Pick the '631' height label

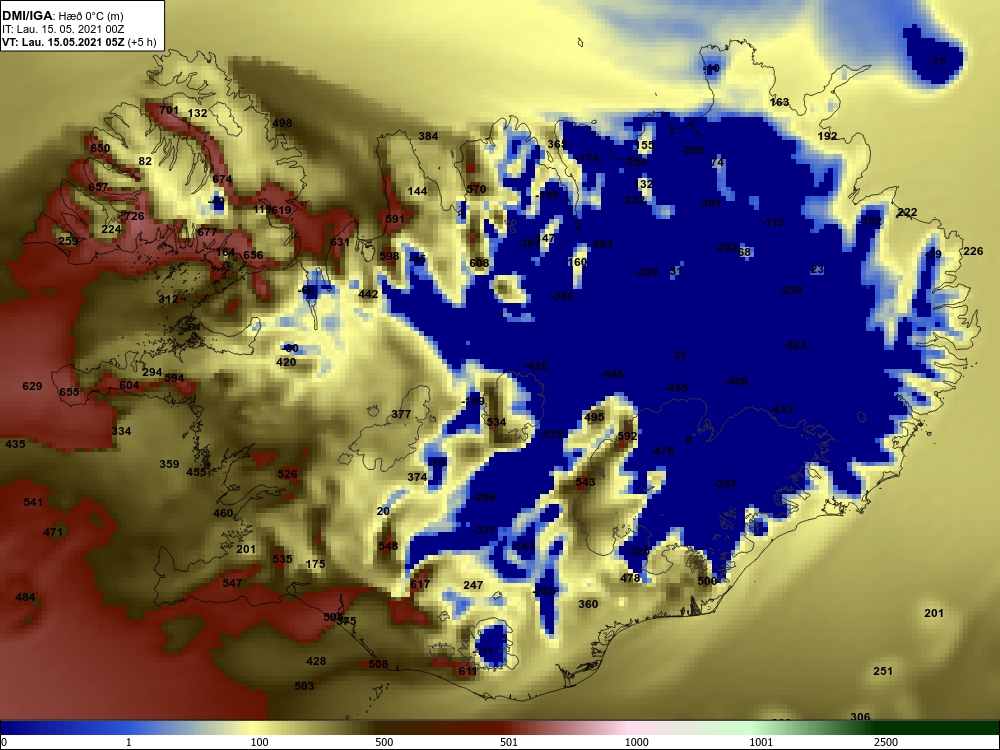[339, 242]
